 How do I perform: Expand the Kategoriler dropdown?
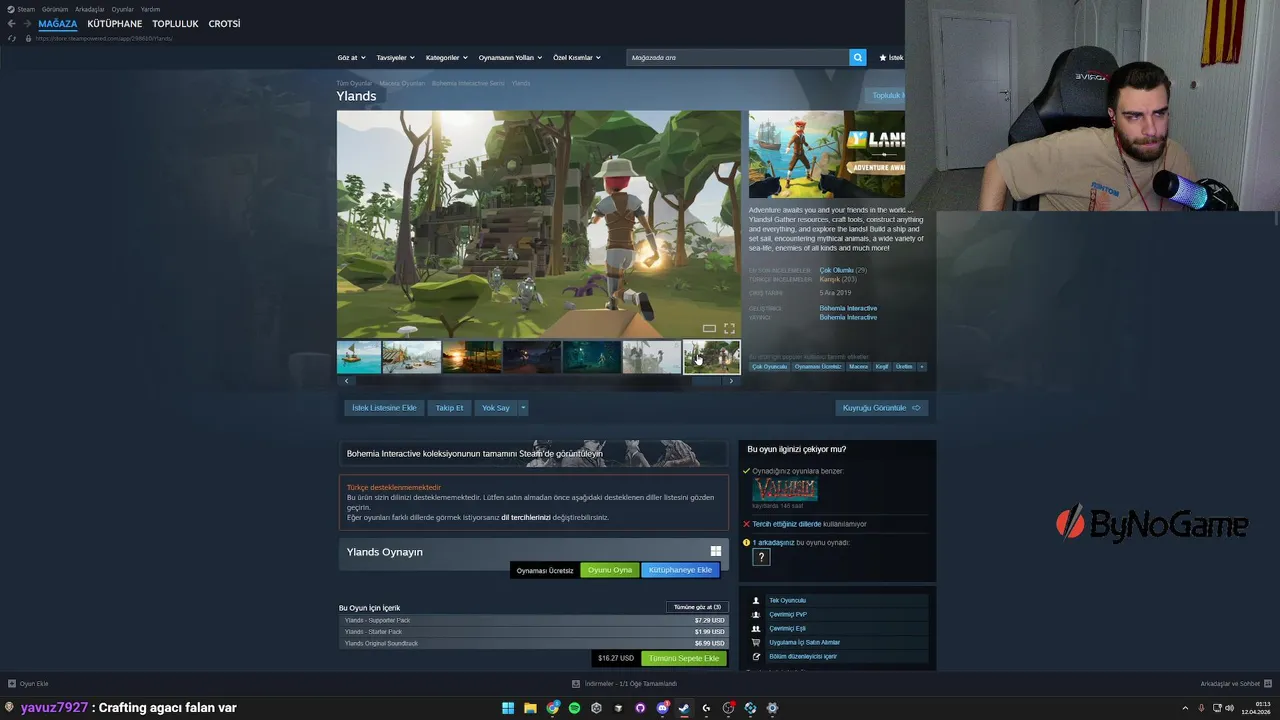click(446, 57)
